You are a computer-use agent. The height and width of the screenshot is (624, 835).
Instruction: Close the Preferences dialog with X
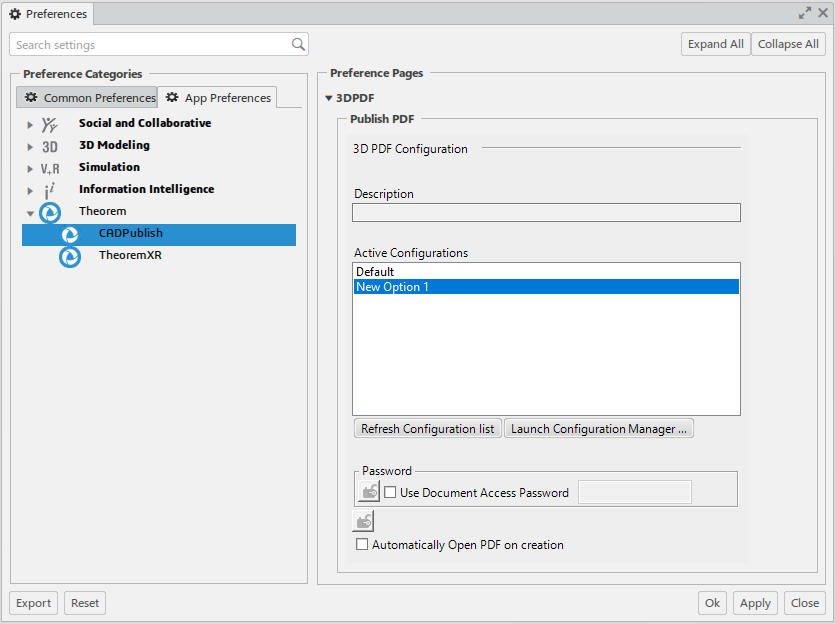823,13
